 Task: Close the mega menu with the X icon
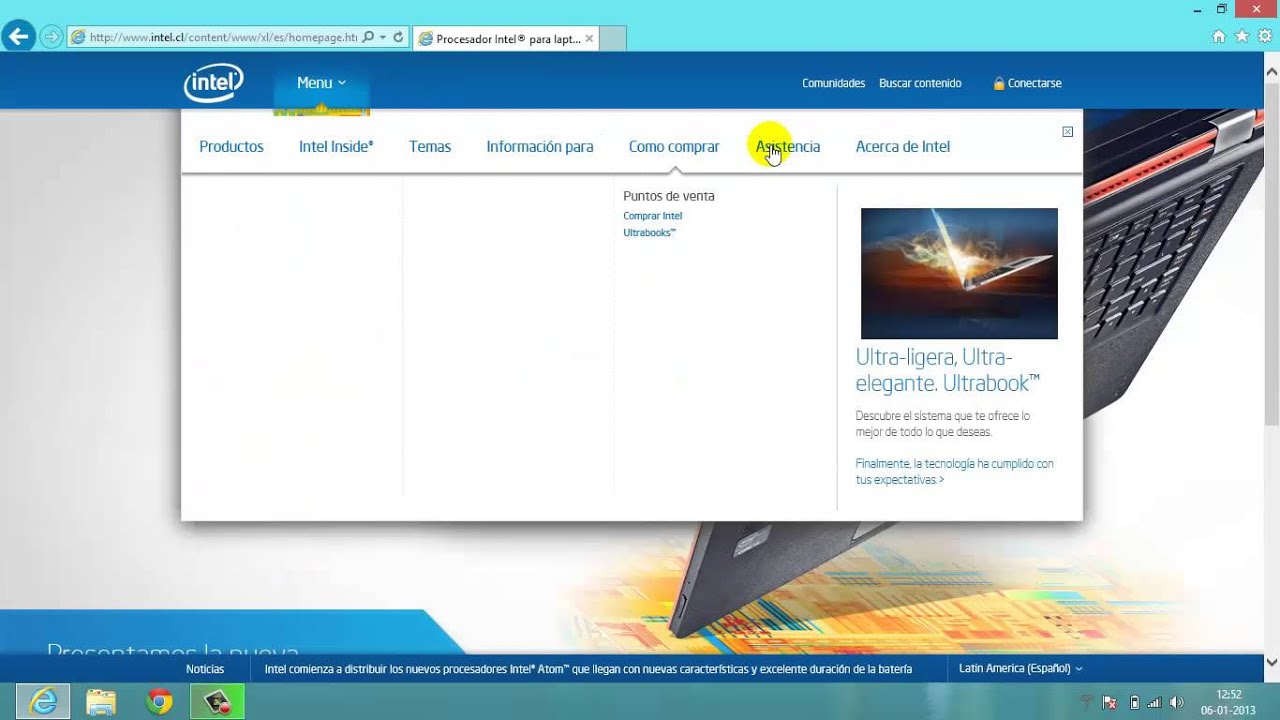point(1067,131)
